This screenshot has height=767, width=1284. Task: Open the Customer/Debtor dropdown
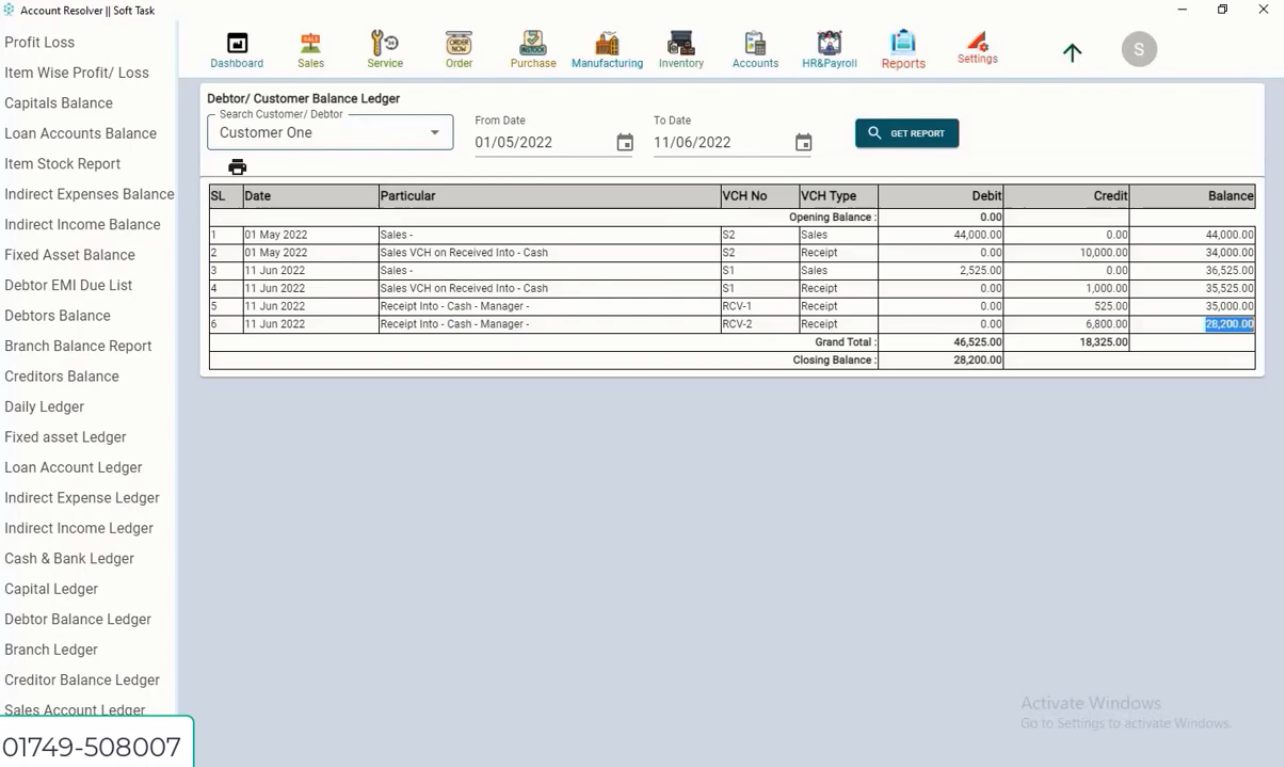click(434, 131)
